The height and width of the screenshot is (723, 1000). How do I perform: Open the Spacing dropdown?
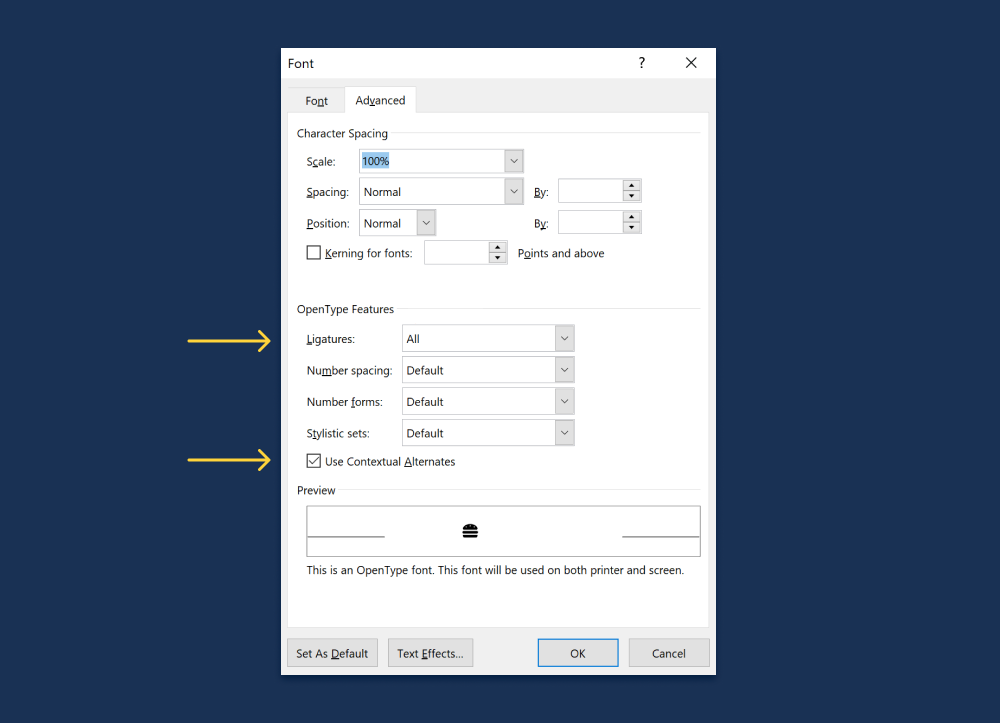(513, 191)
